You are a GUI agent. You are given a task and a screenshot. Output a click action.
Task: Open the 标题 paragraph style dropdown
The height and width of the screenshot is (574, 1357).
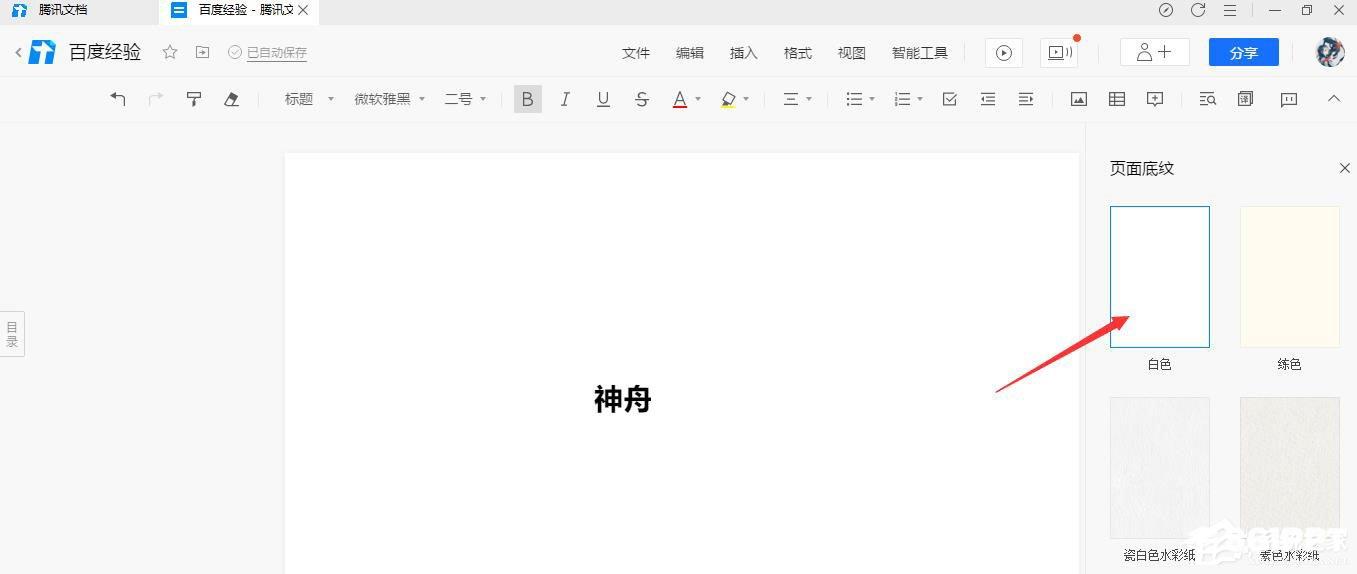point(309,99)
